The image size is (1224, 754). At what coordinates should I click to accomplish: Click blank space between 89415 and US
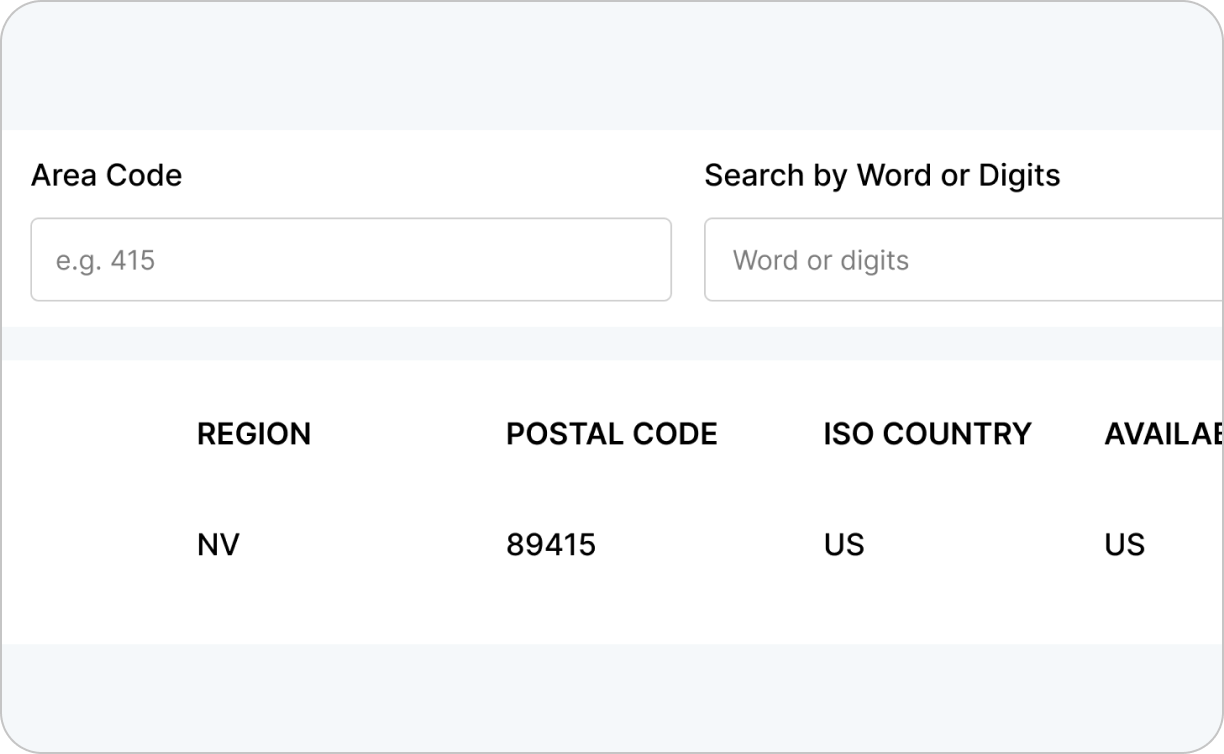710,545
